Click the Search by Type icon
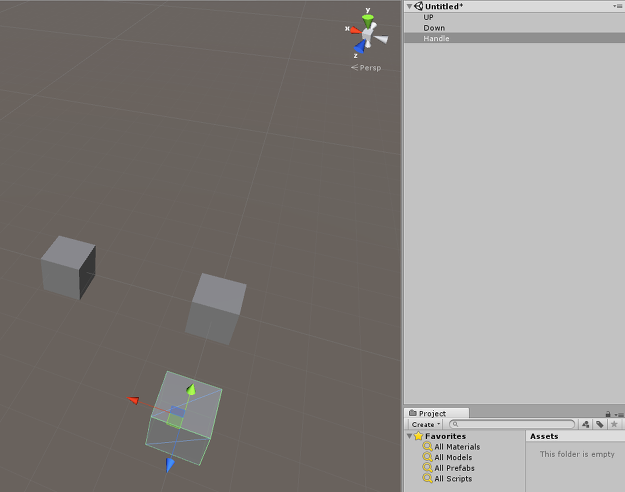Screen dimensions: 625x492 [585, 424]
